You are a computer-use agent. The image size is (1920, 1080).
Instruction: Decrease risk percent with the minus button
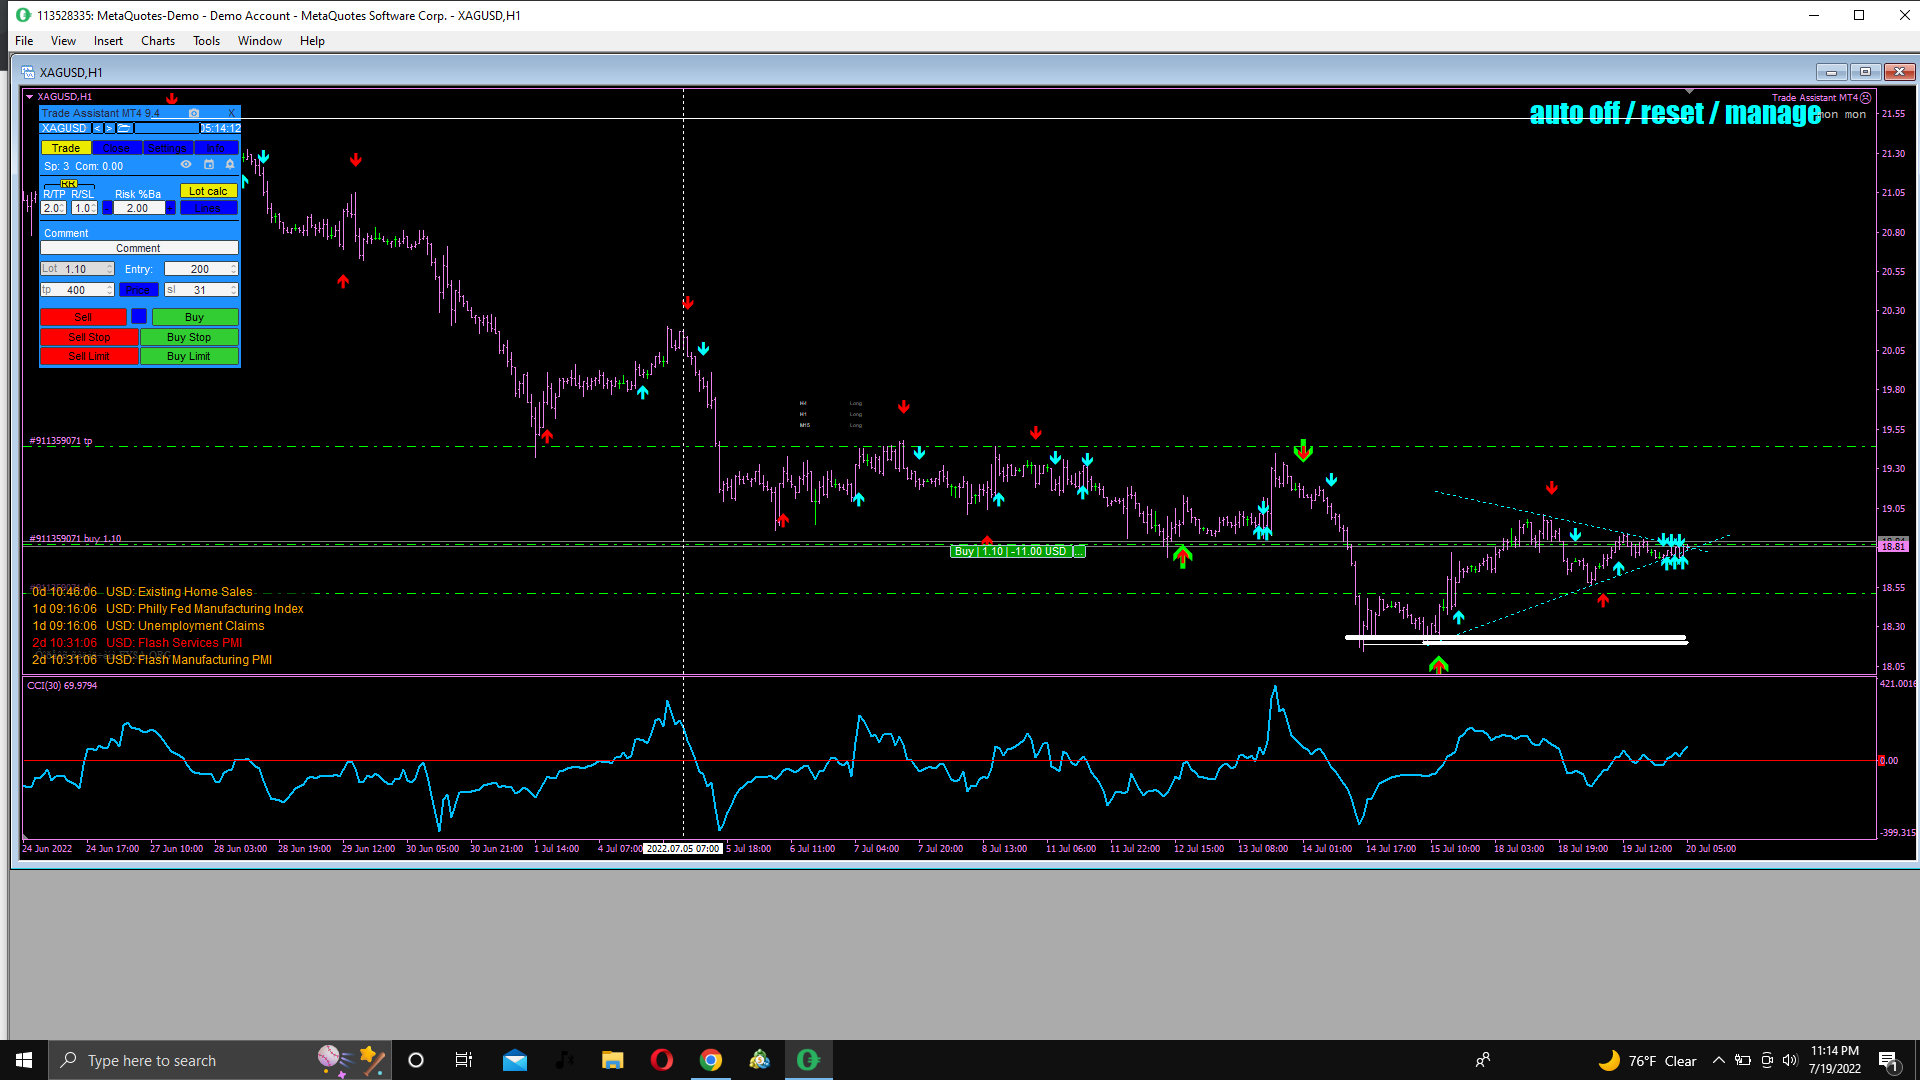coord(107,208)
